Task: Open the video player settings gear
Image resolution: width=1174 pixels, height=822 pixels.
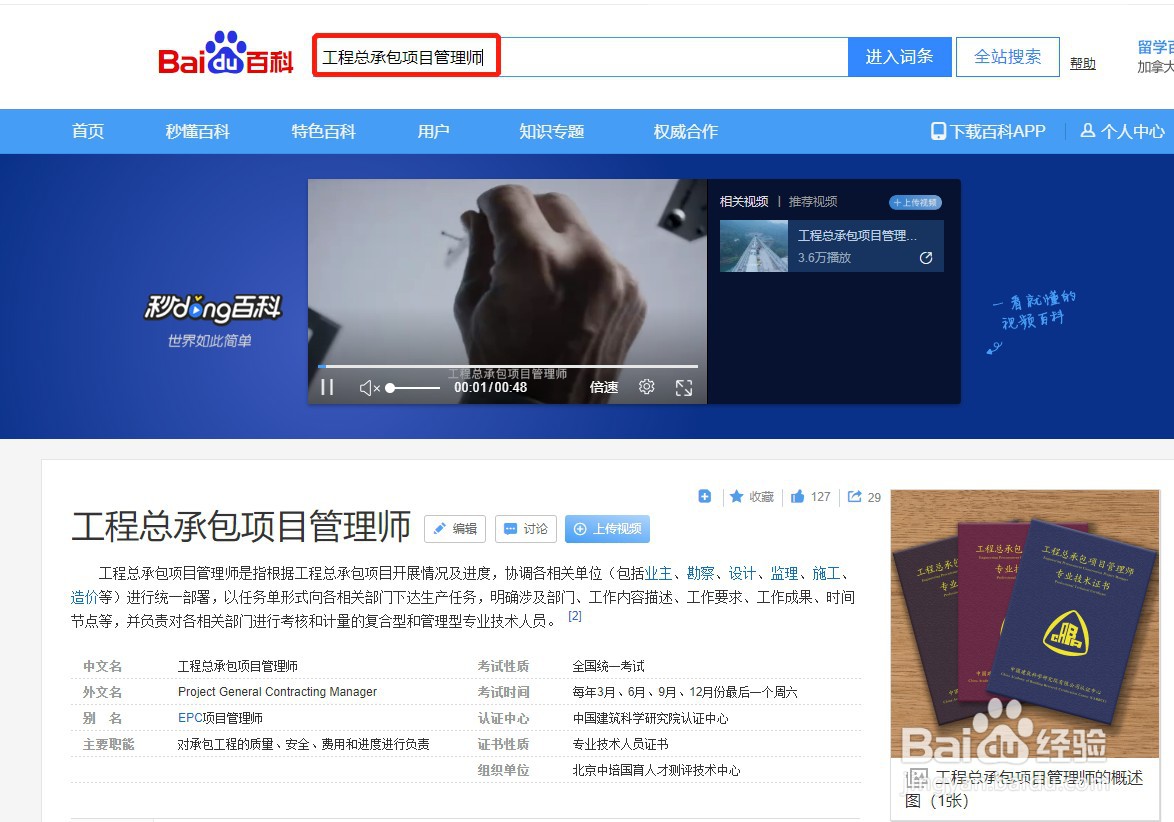Action: 645,387
